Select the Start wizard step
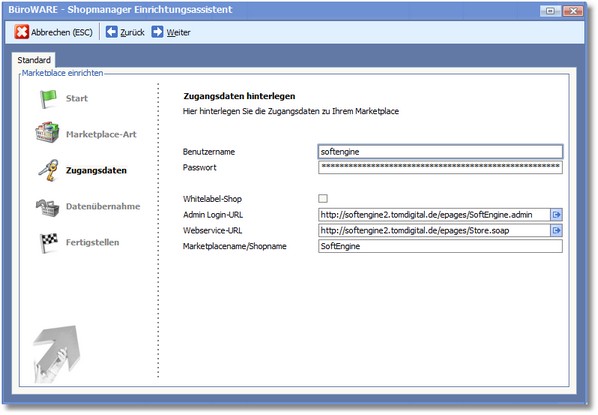Viewport: 598px width, 415px height. 77,98
